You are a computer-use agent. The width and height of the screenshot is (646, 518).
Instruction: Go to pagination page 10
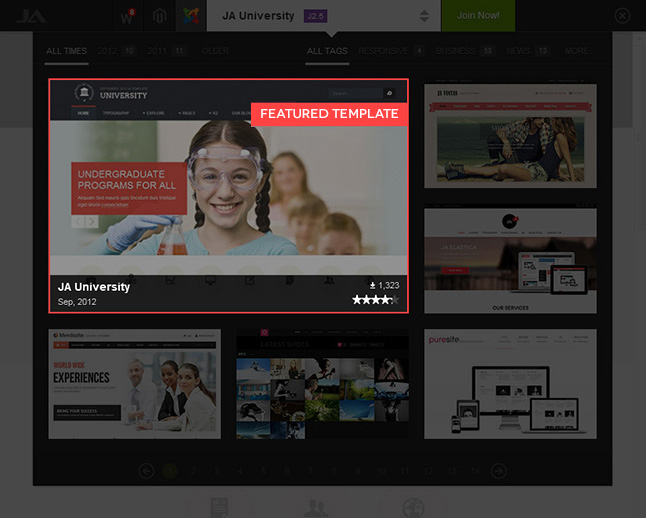pyautogui.click(x=382, y=471)
